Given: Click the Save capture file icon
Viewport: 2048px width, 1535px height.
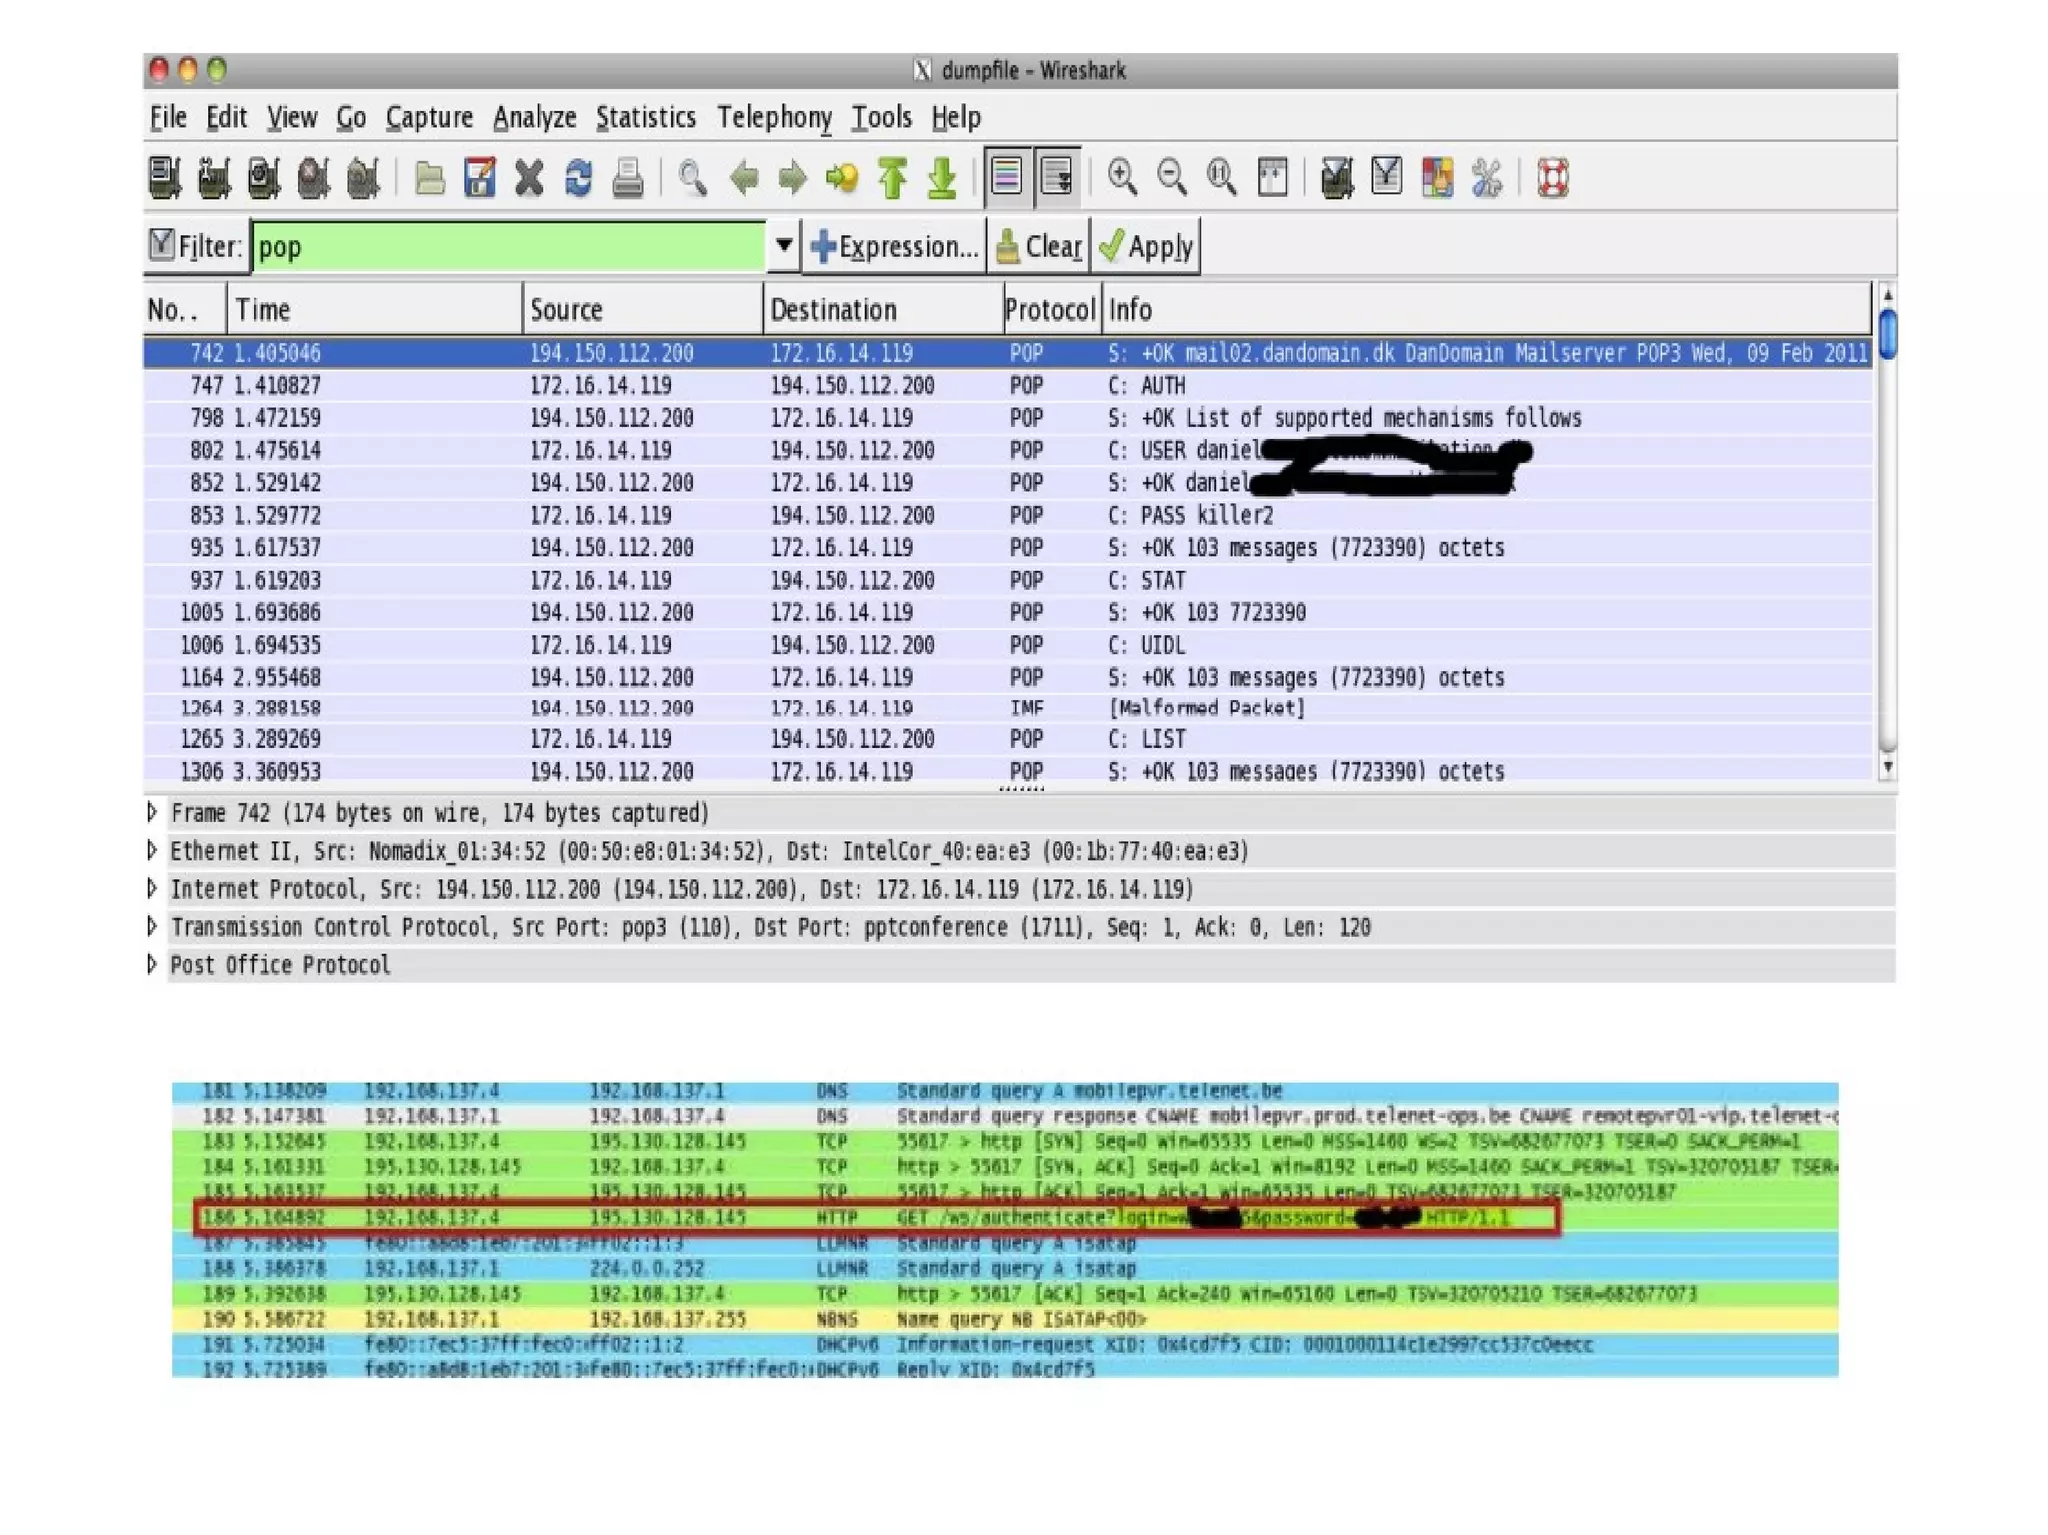Looking at the screenshot, I should click(480, 179).
